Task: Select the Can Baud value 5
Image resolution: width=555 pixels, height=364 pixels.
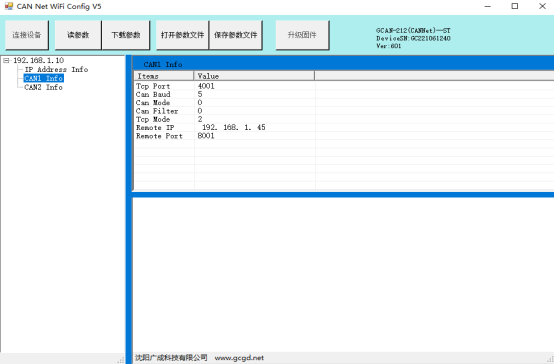Action: (x=200, y=95)
